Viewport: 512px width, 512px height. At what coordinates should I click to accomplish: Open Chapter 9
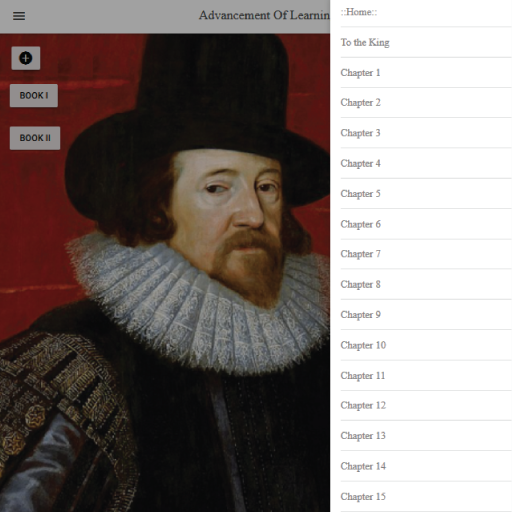(426, 315)
